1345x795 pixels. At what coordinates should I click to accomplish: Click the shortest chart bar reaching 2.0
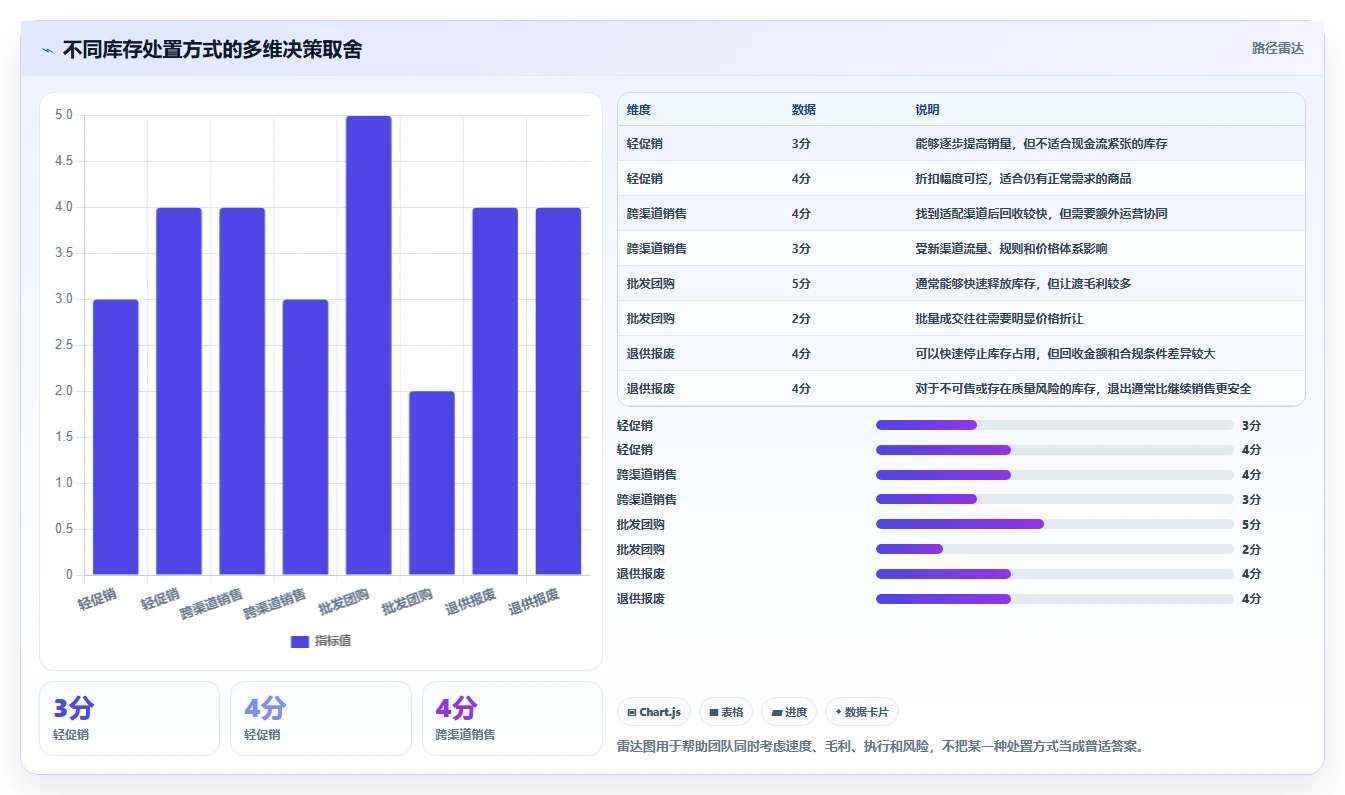(x=432, y=483)
